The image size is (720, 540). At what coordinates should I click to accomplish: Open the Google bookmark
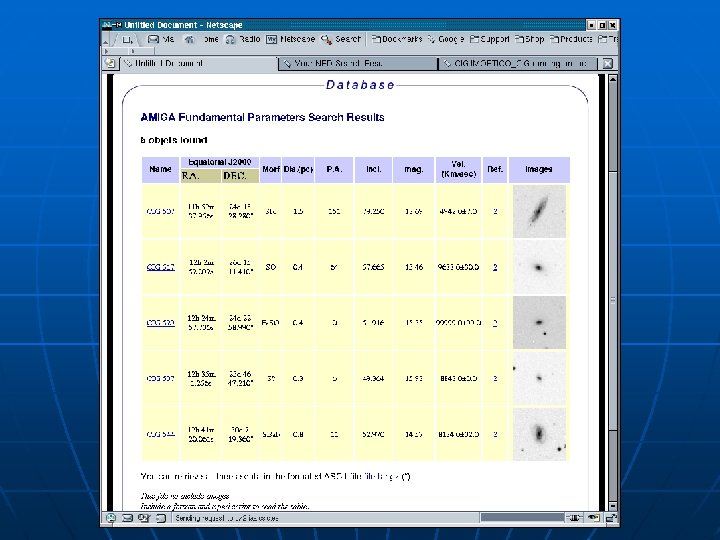click(x=446, y=39)
